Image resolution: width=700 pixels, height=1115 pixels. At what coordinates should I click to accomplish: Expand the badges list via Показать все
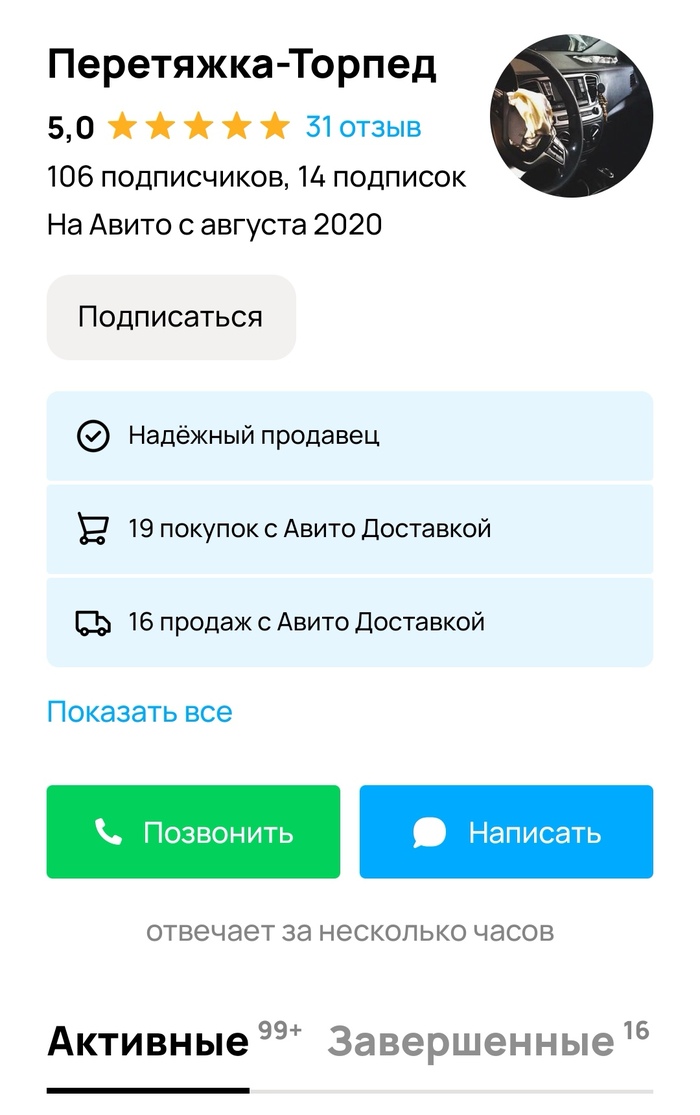[x=139, y=712]
